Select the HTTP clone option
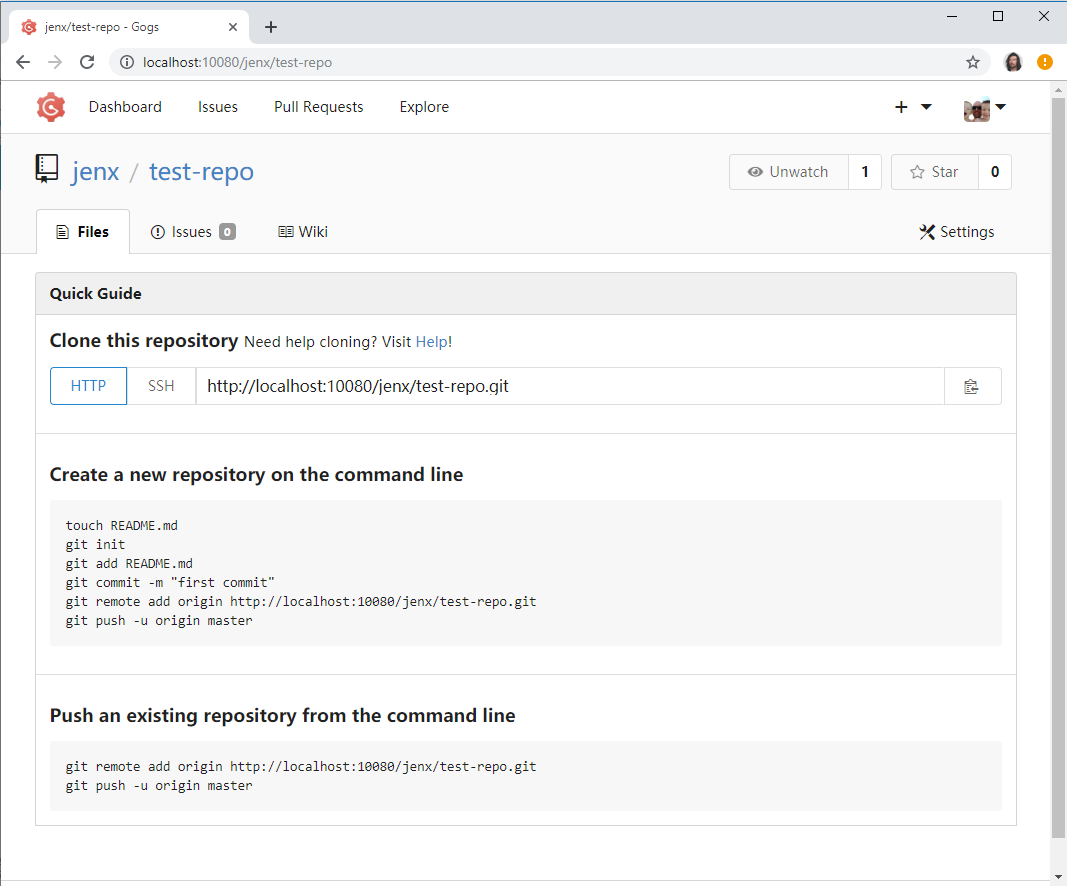 (88, 386)
